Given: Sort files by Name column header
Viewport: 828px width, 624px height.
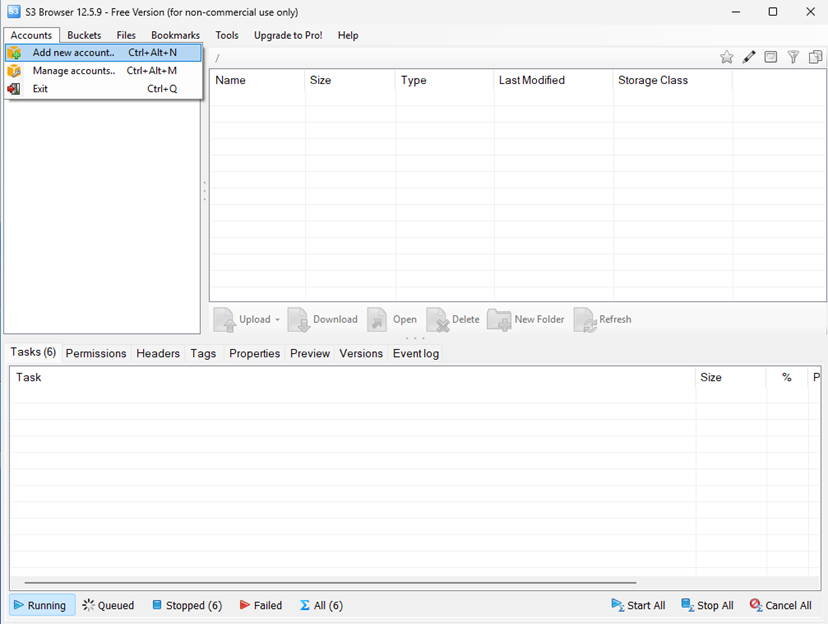Looking at the screenshot, I should (x=258, y=80).
